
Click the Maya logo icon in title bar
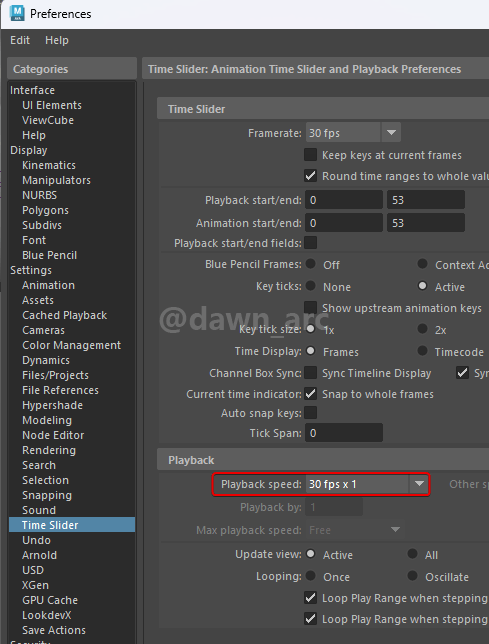click(17, 13)
